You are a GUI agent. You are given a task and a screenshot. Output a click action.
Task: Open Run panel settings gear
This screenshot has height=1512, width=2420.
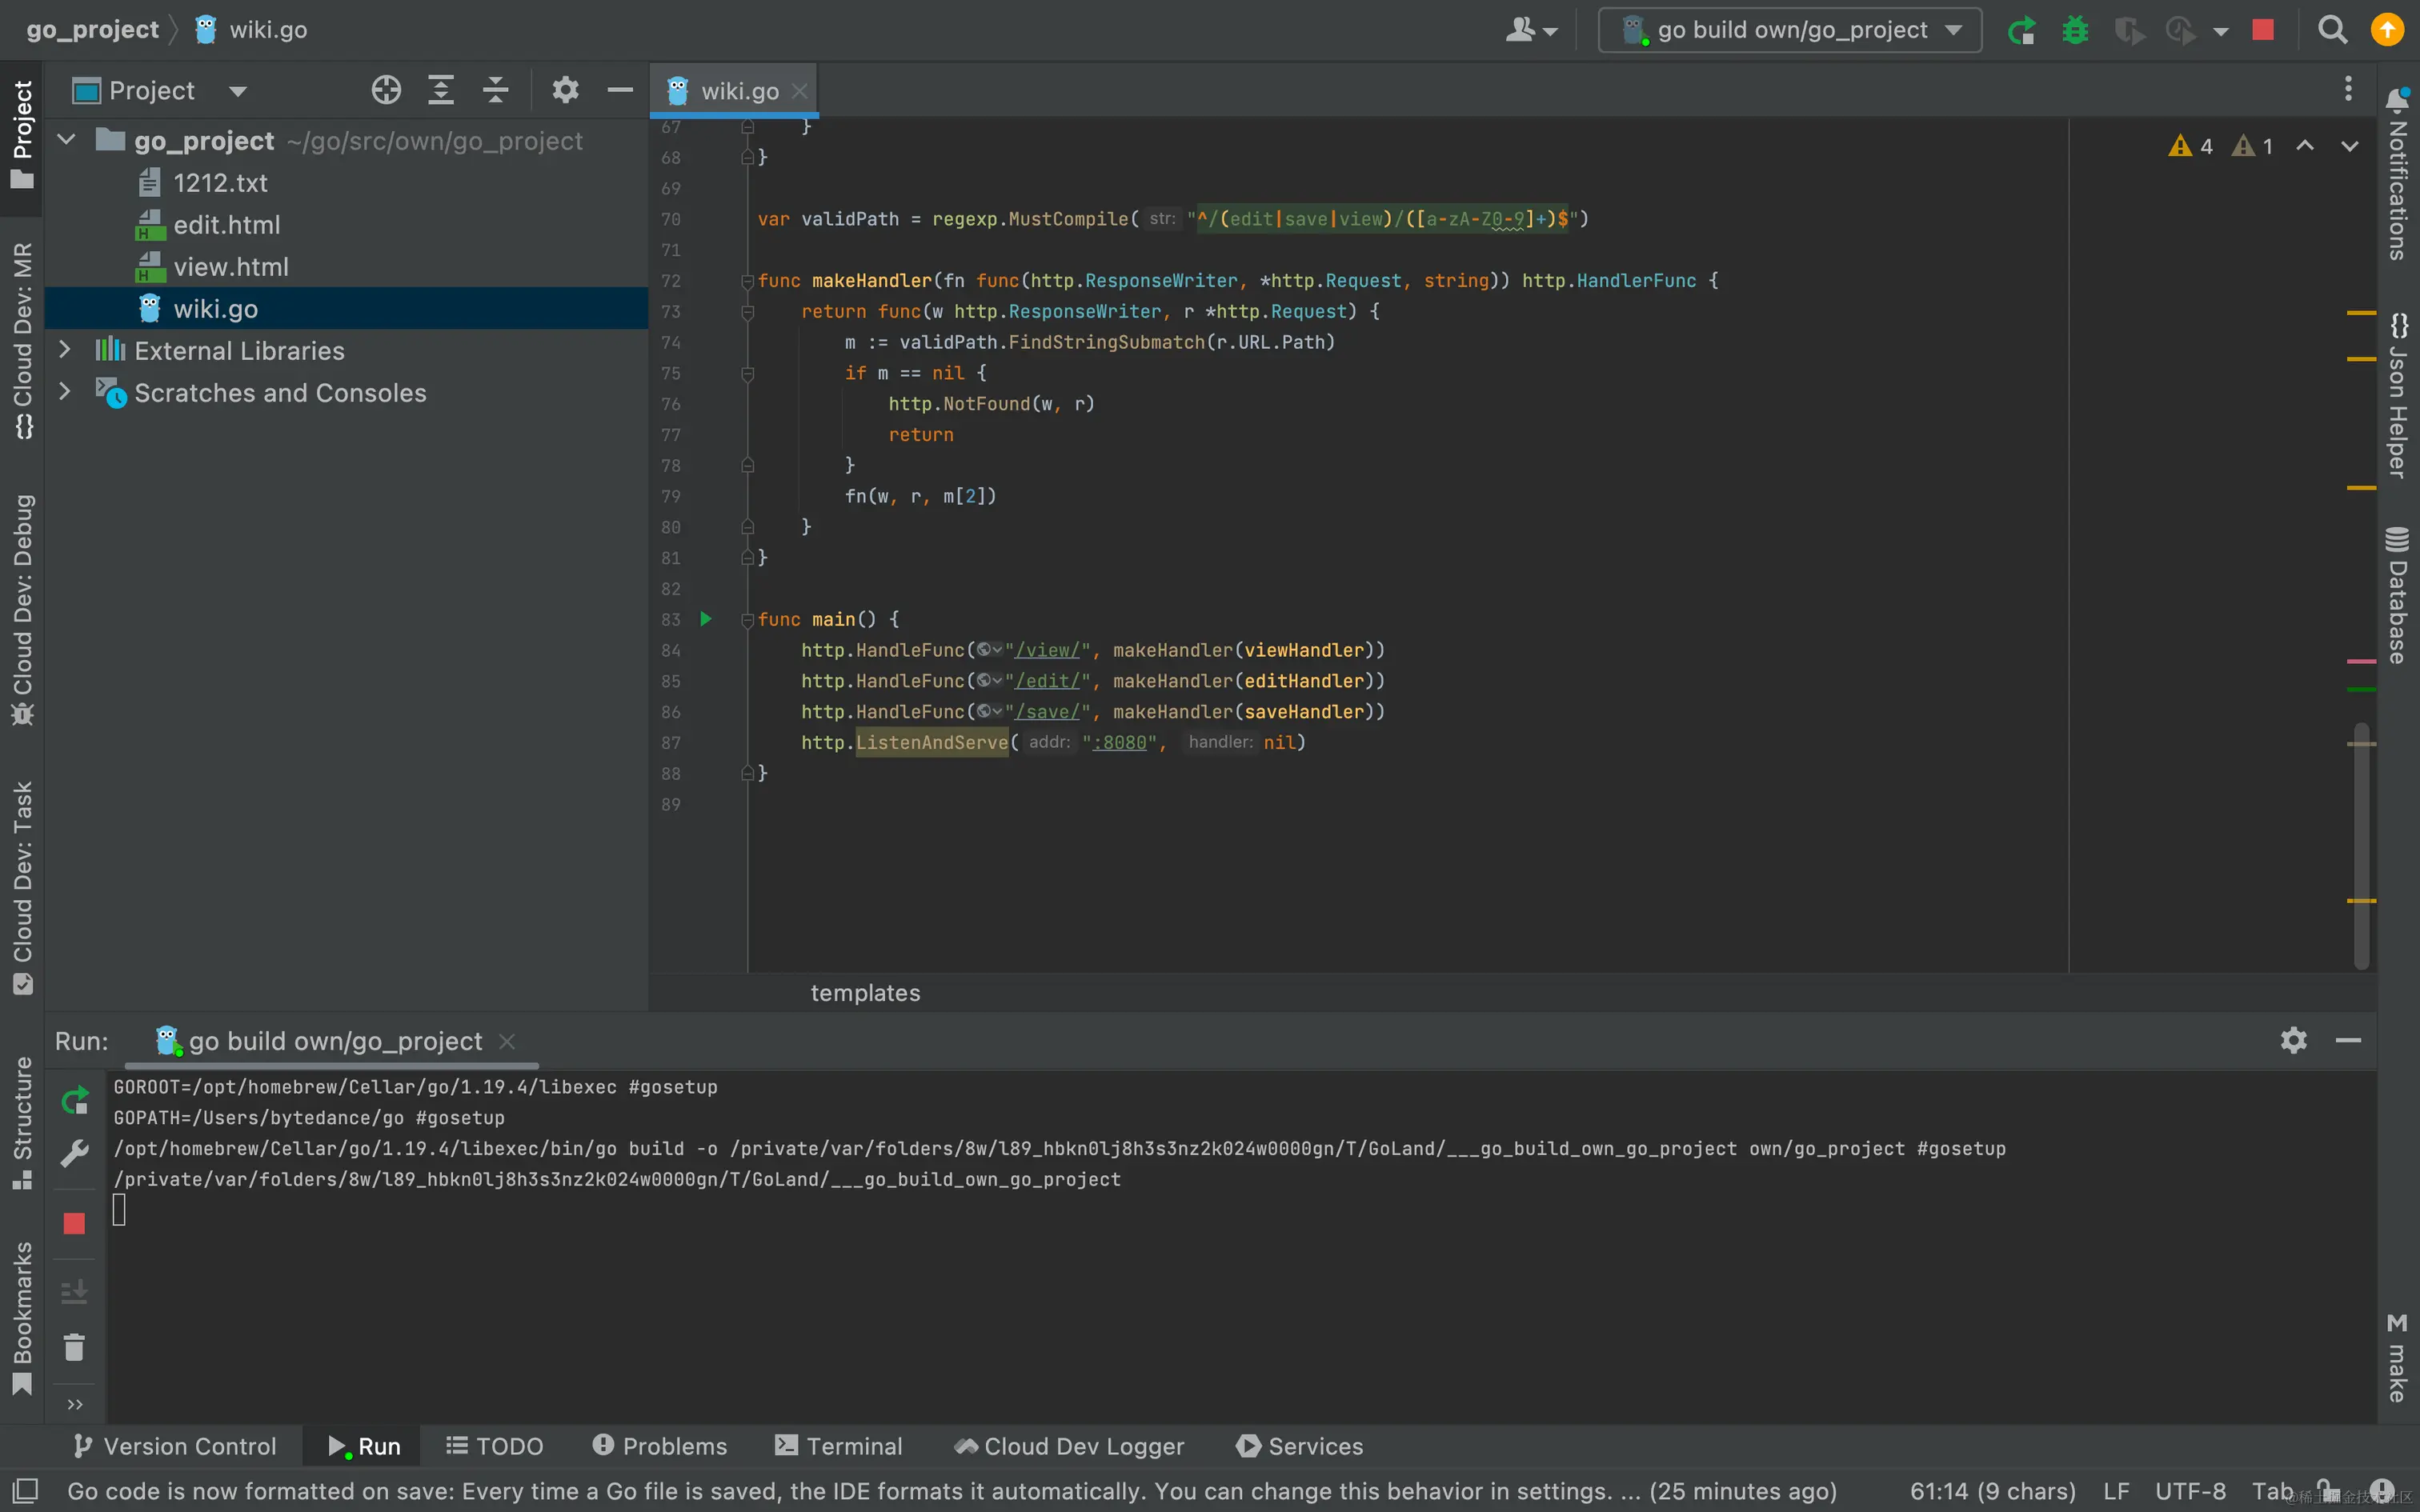2293,1040
